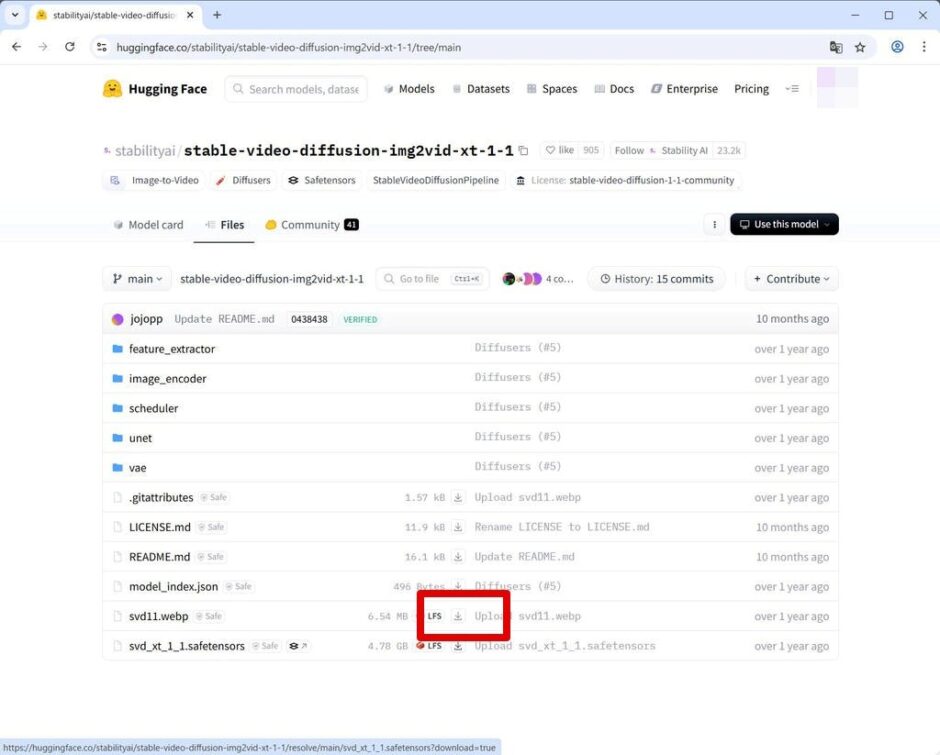Click the three-dot menu beside Use this model

pos(714,225)
